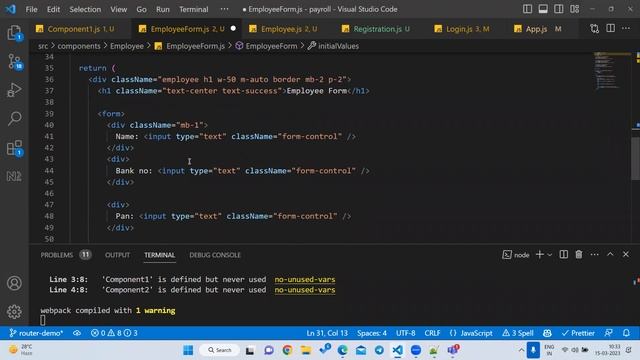Open Source Control view

click(14, 62)
